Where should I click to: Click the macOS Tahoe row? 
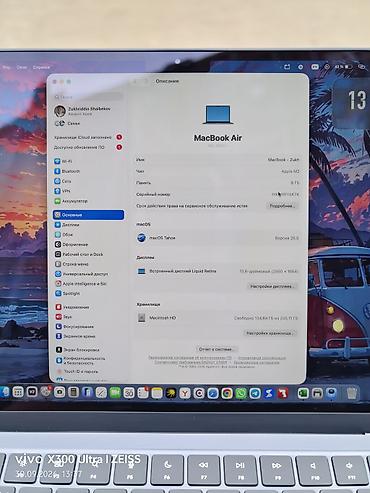pos(217,238)
